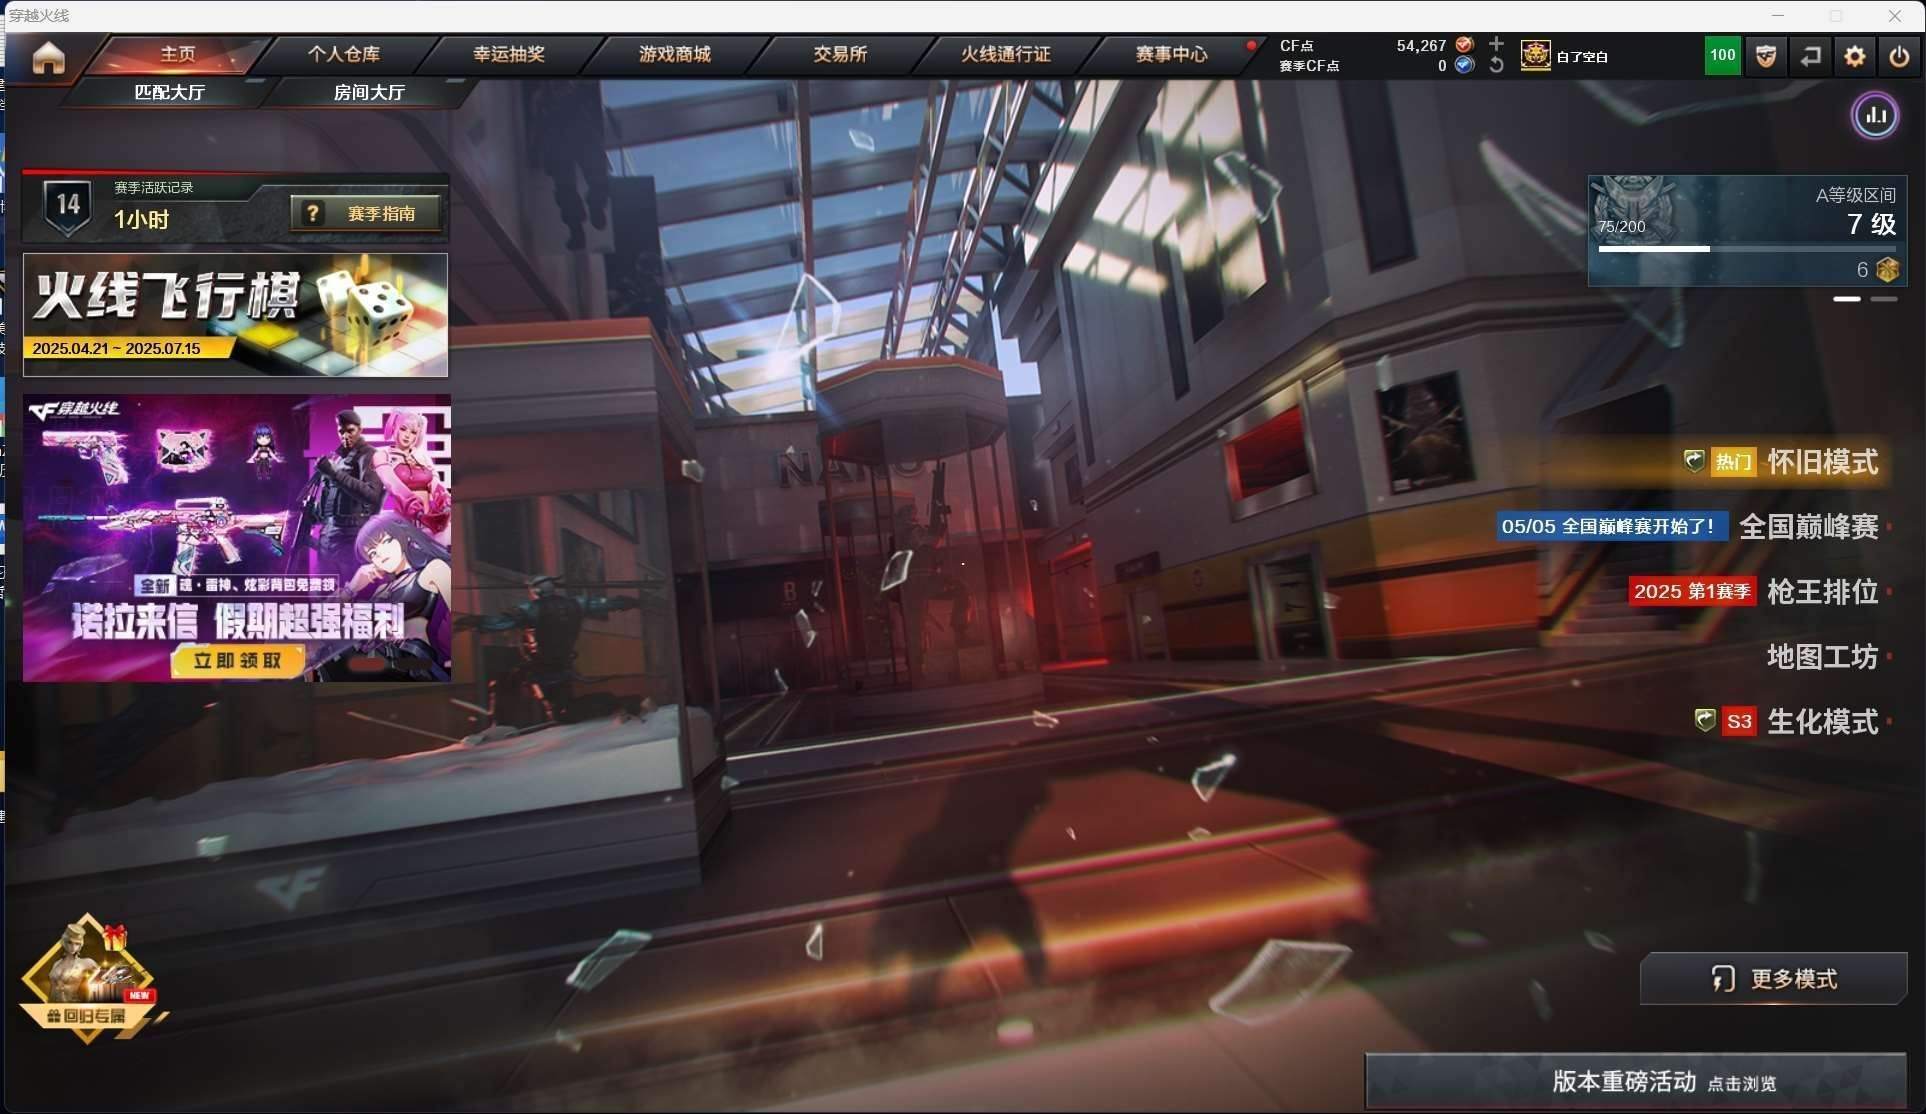Click the home icon in the top-left

[48, 57]
